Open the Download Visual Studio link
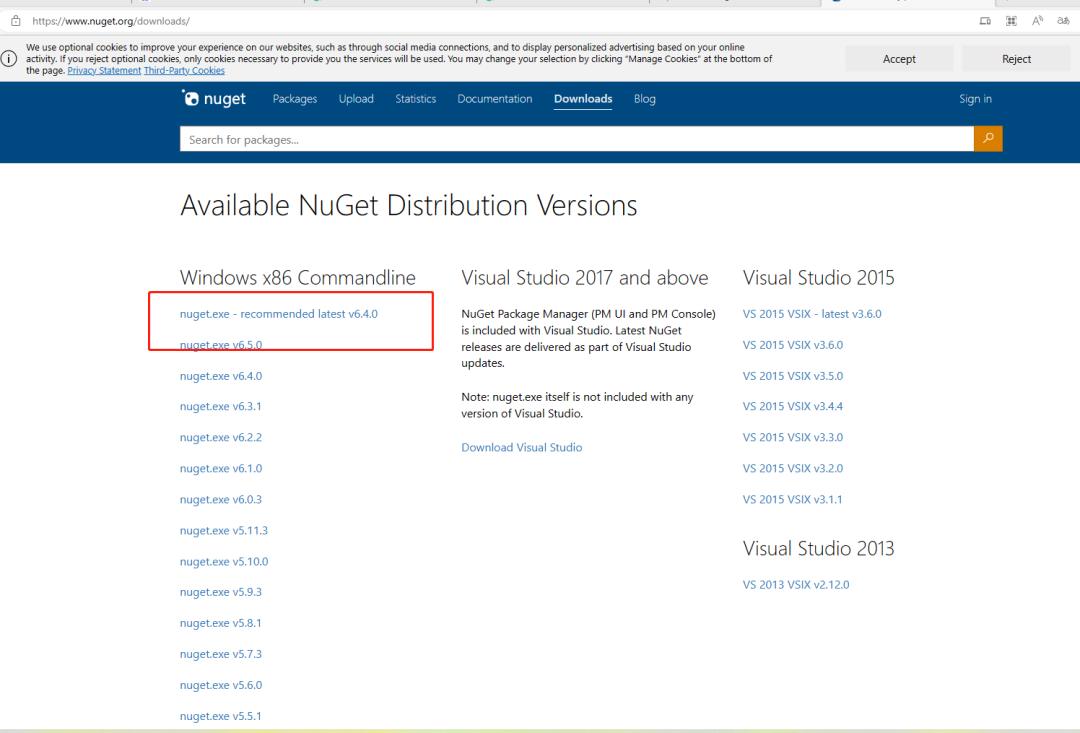 (521, 447)
